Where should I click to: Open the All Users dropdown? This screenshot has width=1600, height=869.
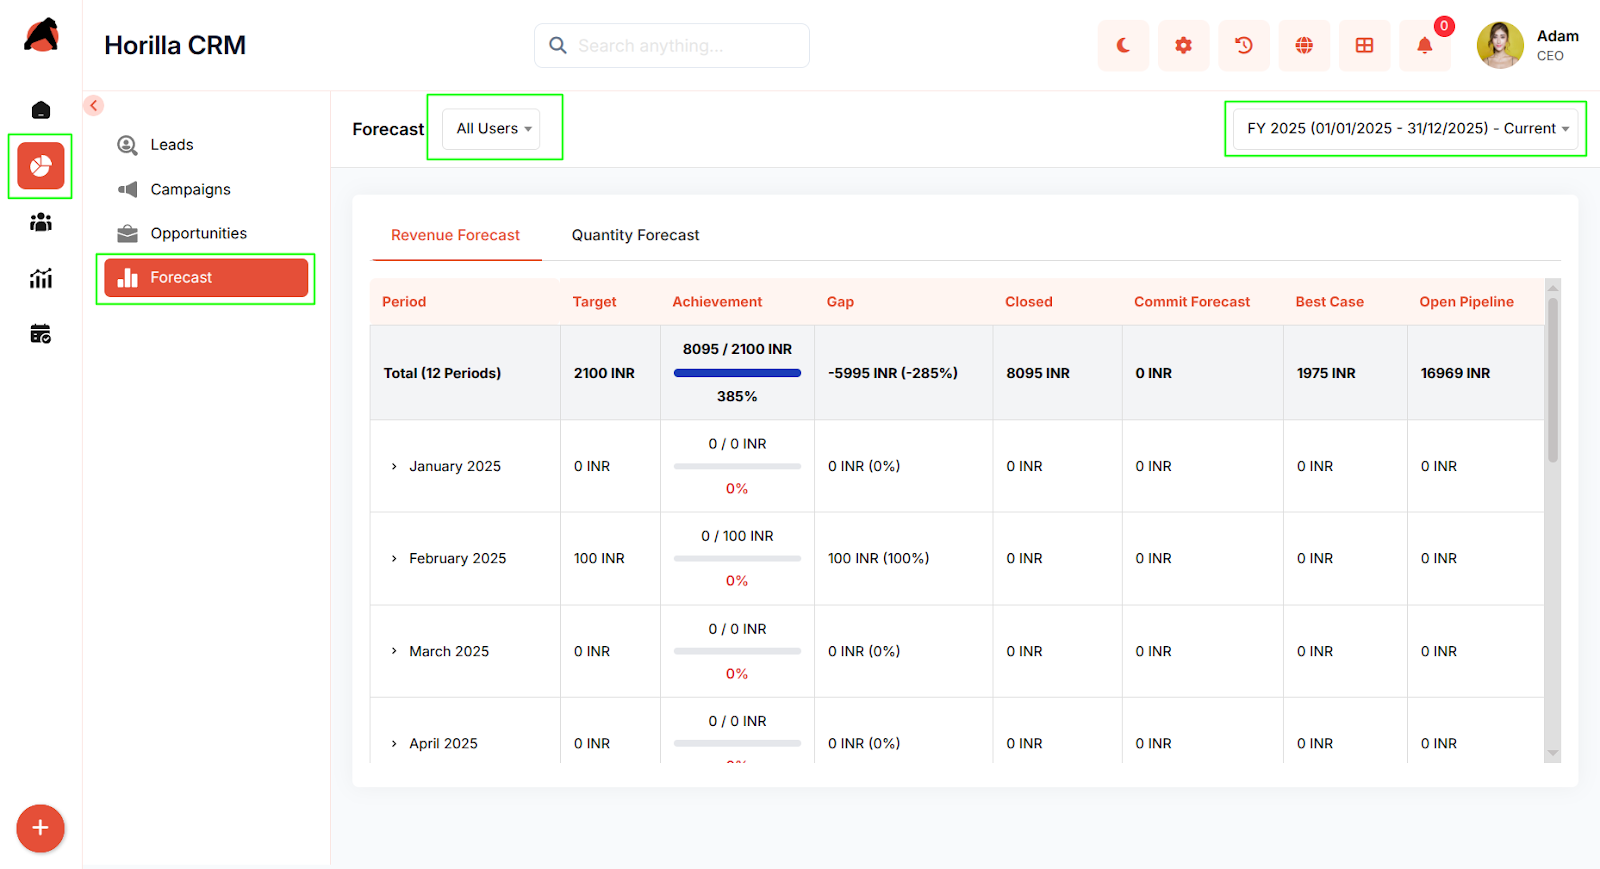click(491, 129)
